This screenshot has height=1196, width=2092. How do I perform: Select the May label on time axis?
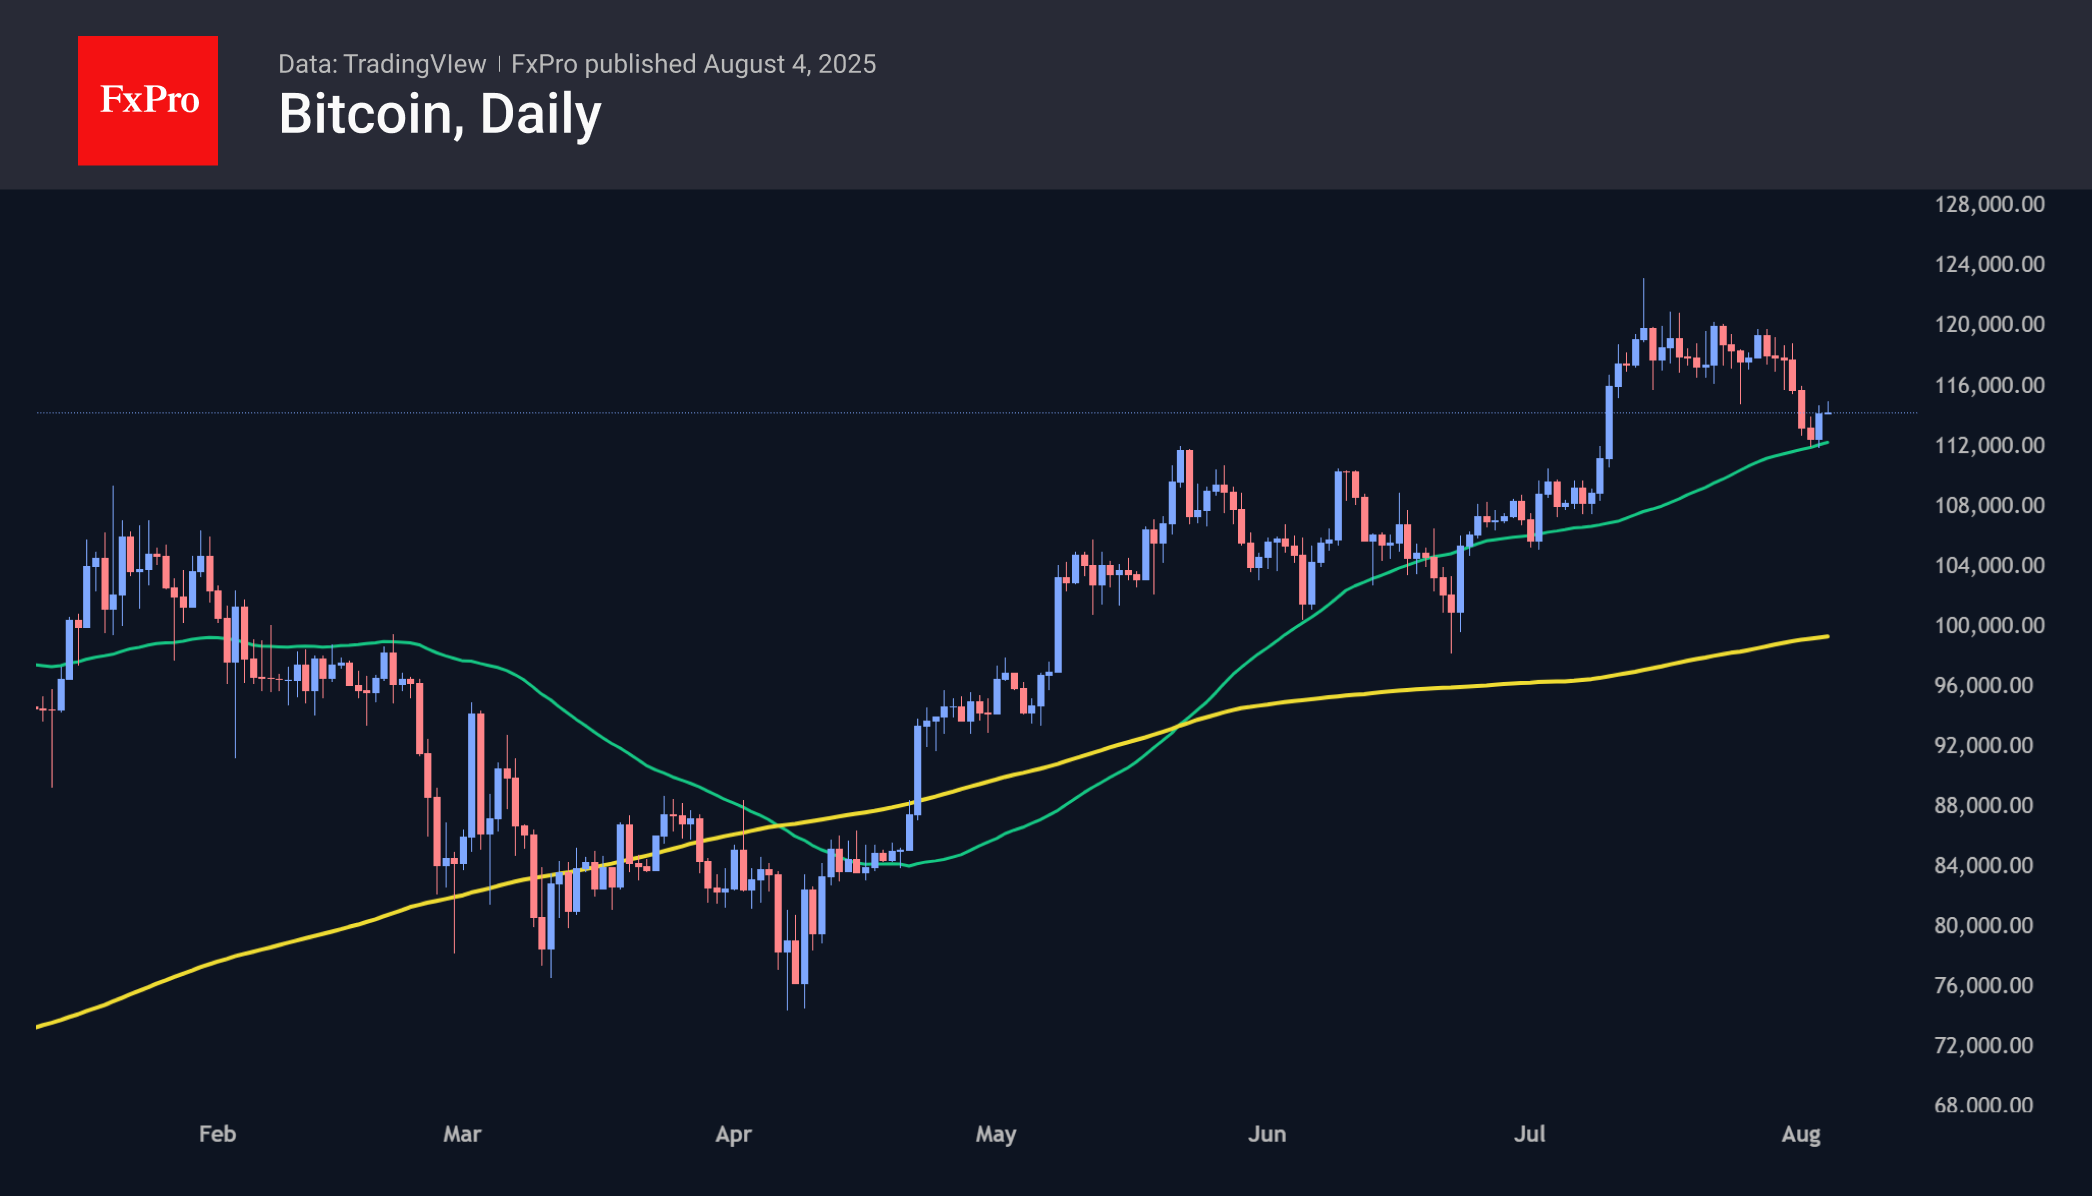[x=996, y=1134]
